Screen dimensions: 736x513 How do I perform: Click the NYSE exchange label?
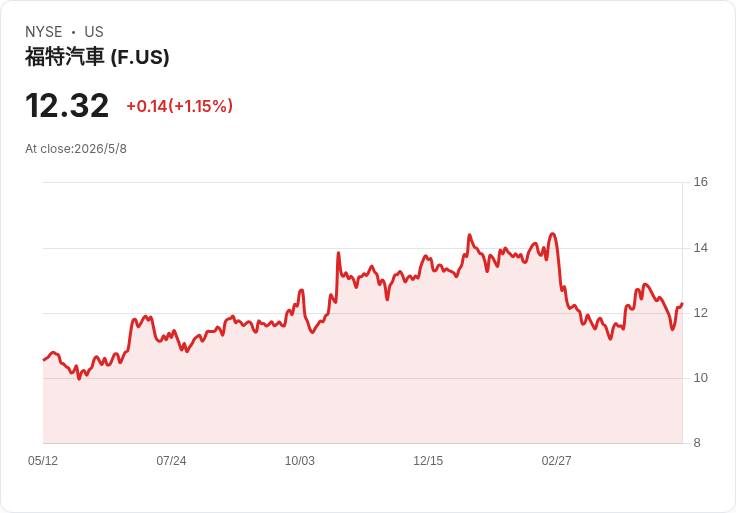coord(44,32)
